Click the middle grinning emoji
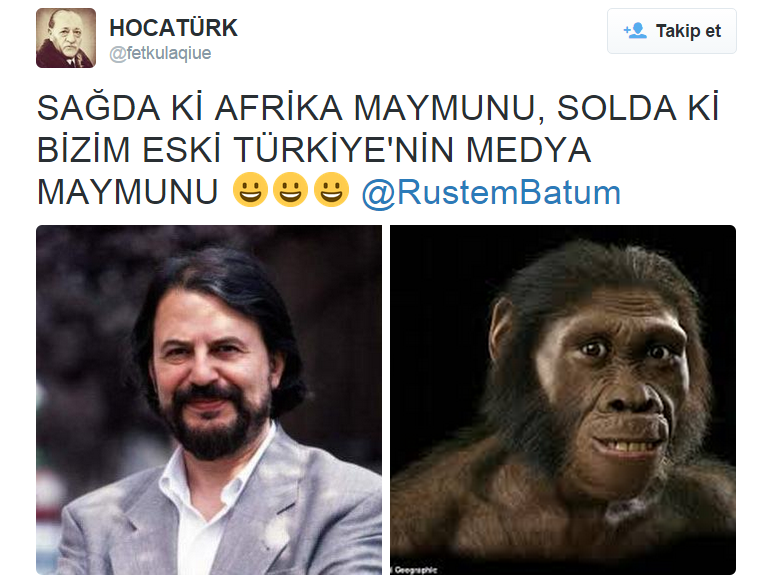 (290, 189)
